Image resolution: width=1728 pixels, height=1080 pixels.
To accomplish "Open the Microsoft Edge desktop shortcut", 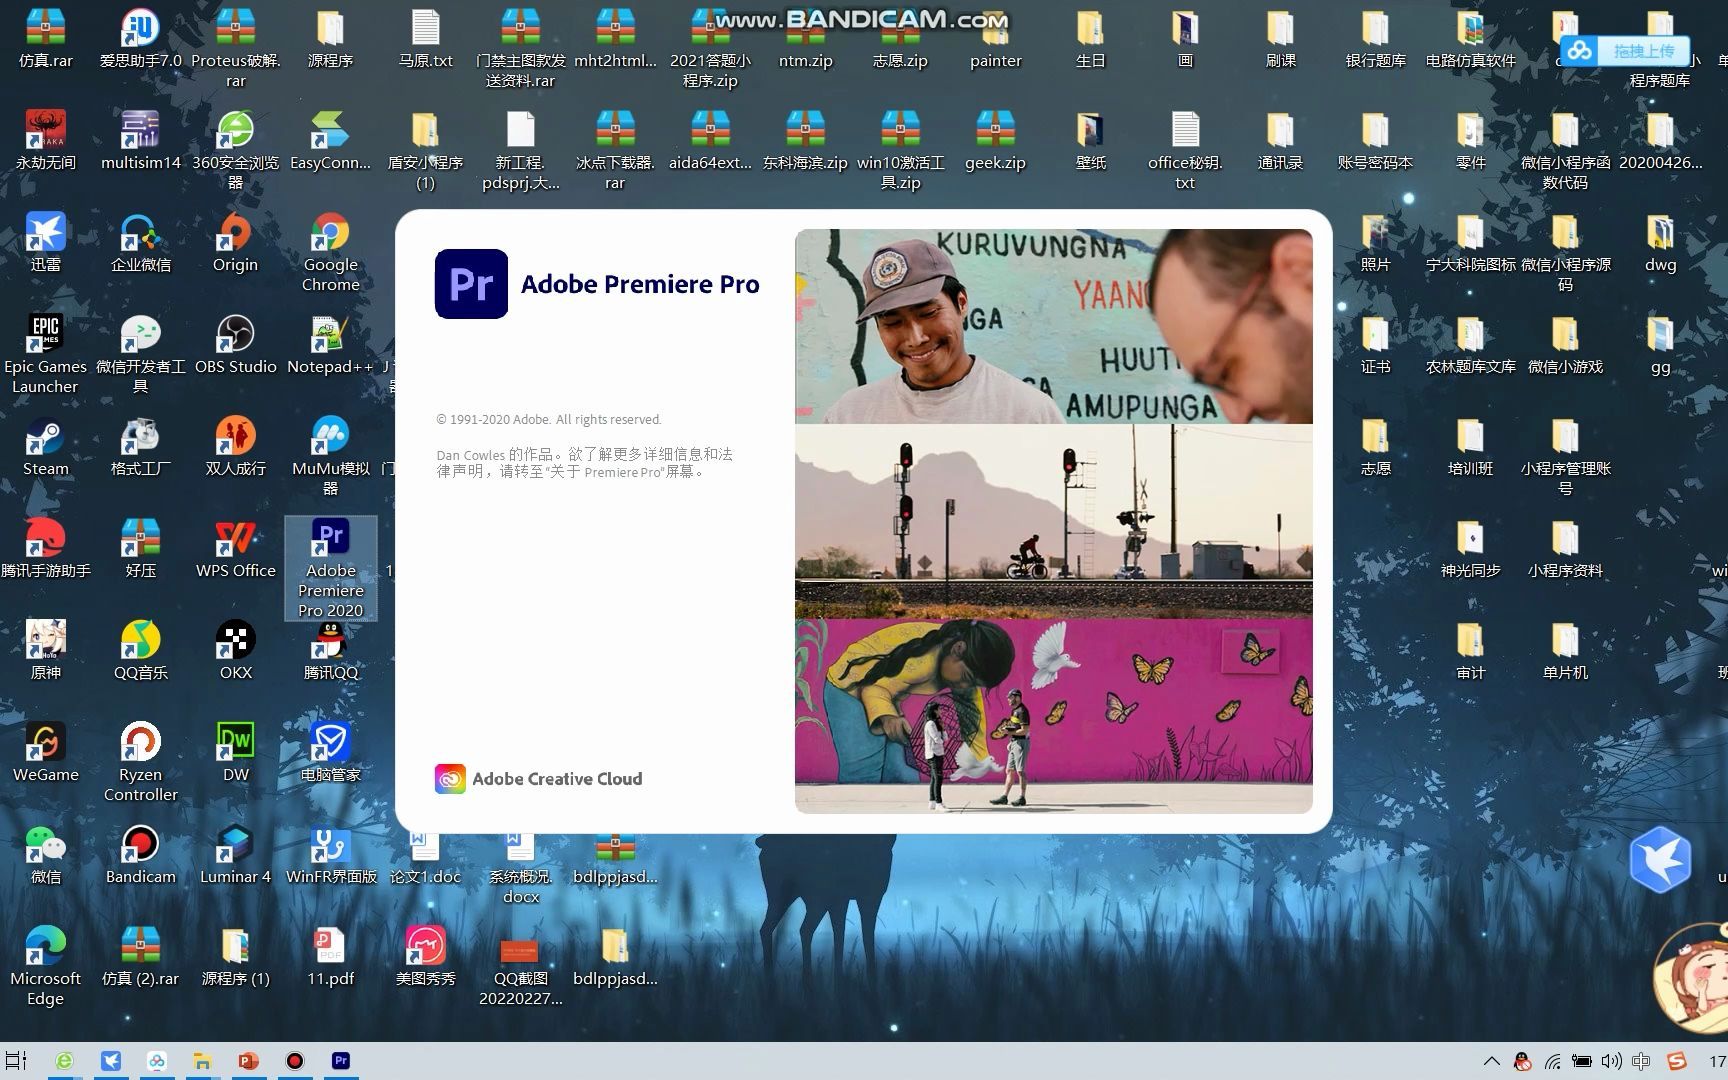I will click(46, 966).
